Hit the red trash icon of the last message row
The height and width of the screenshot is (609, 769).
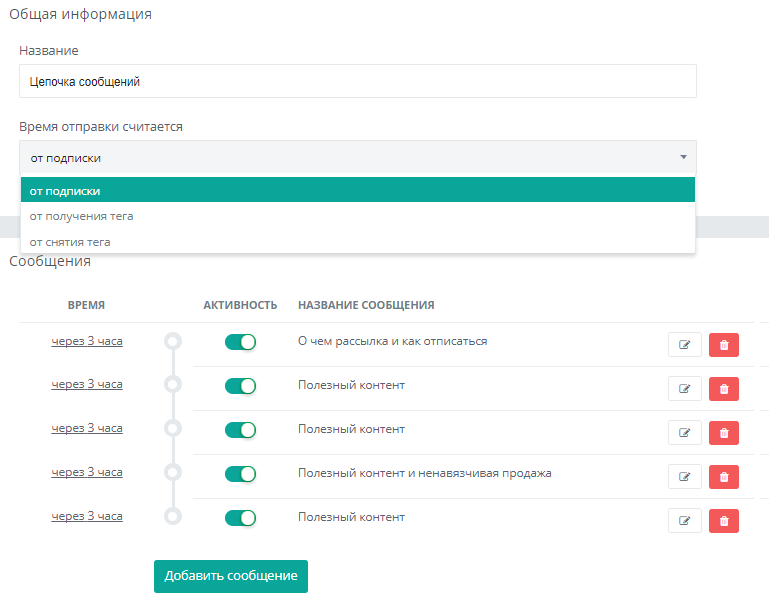(x=724, y=521)
